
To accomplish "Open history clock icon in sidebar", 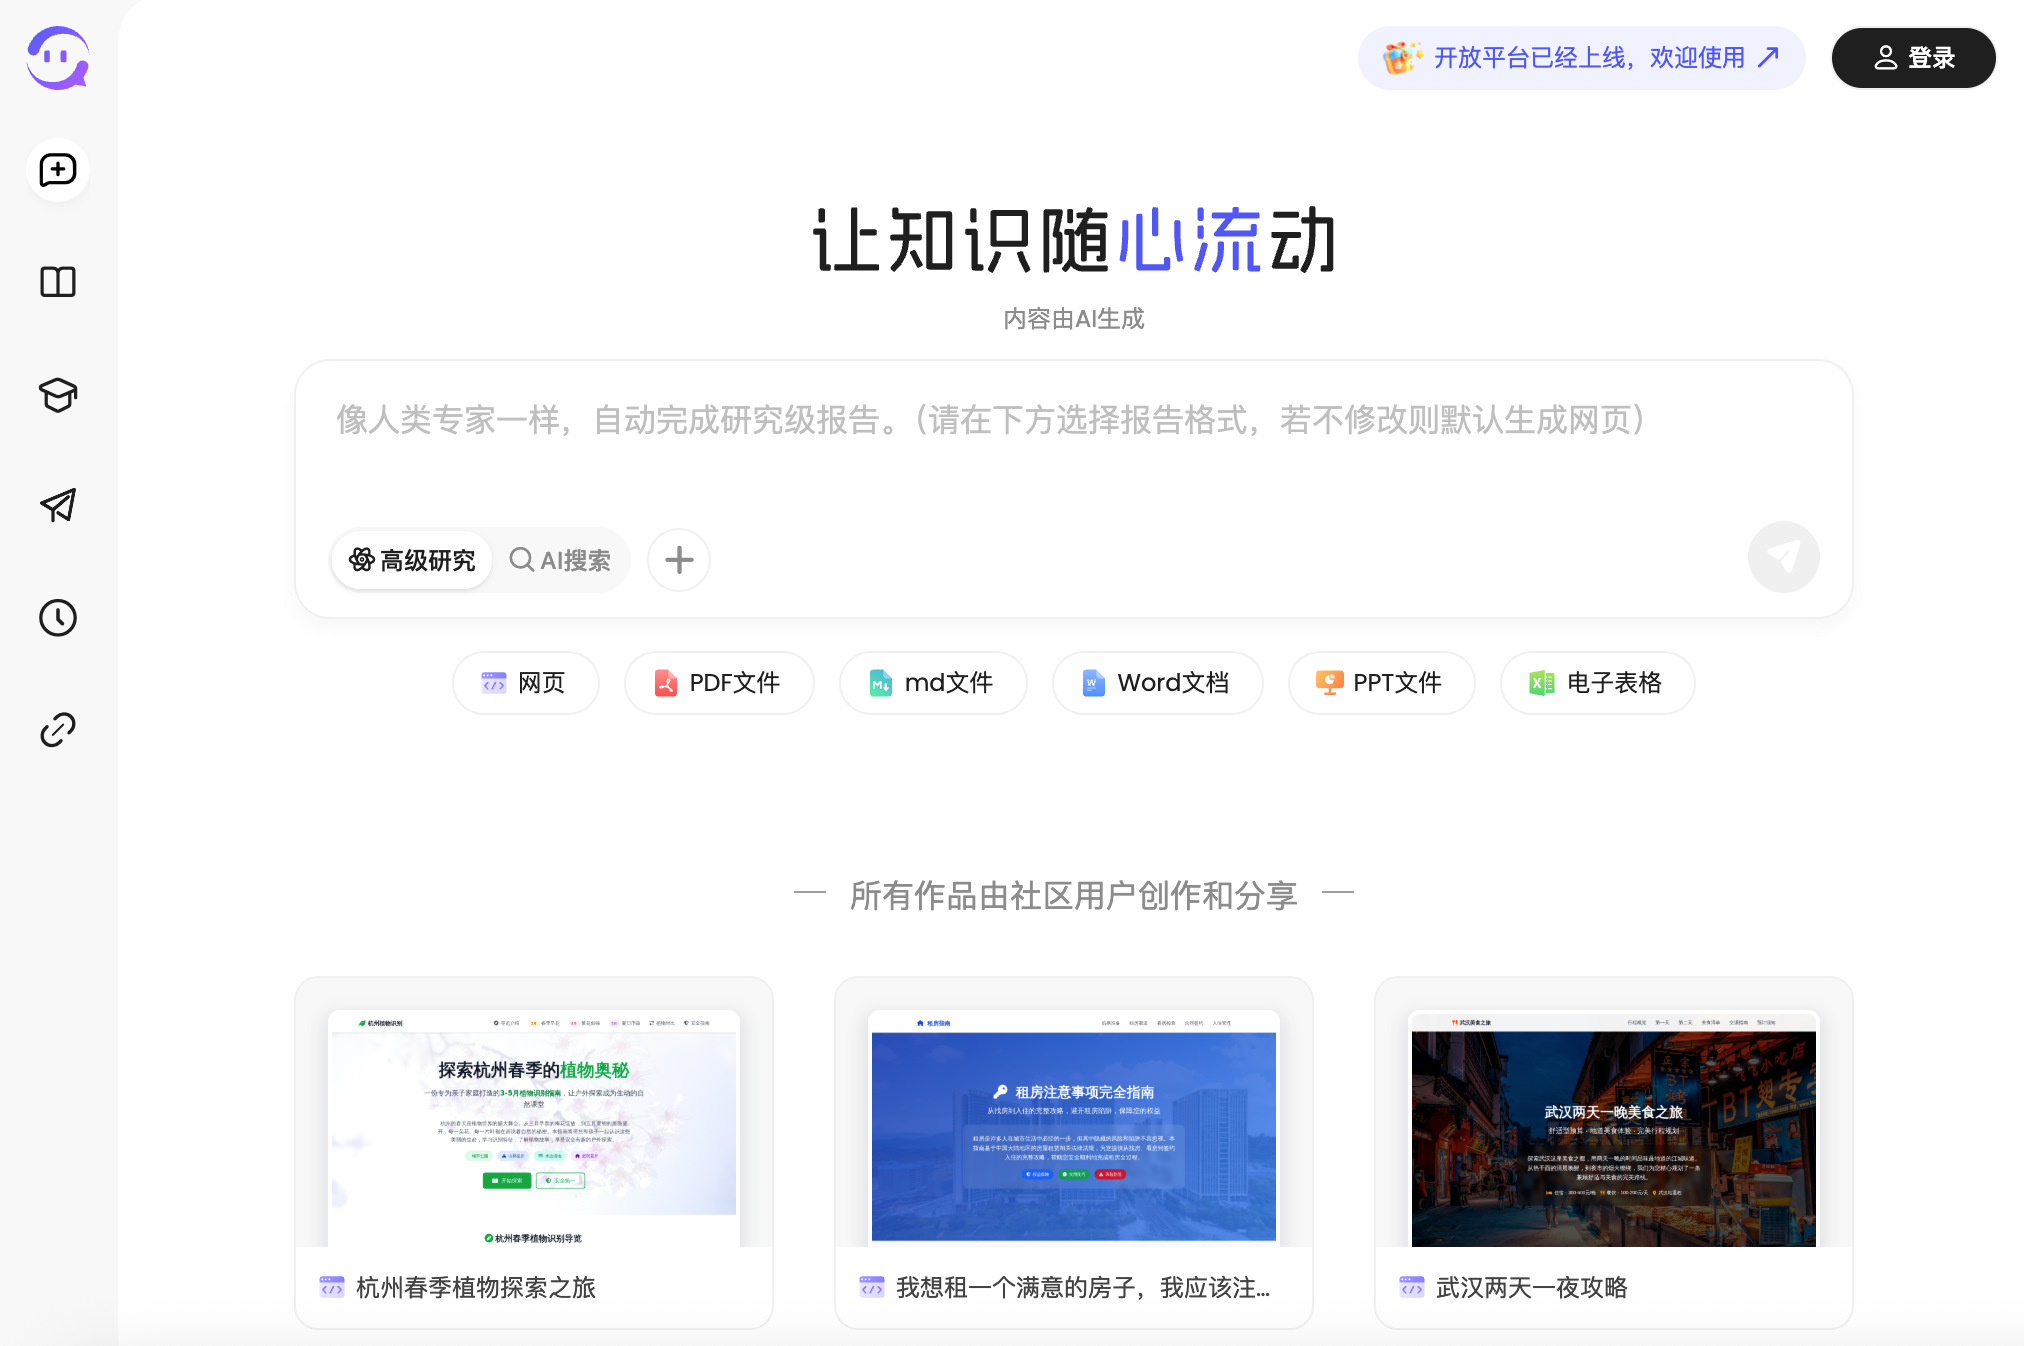I will click(58, 618).
